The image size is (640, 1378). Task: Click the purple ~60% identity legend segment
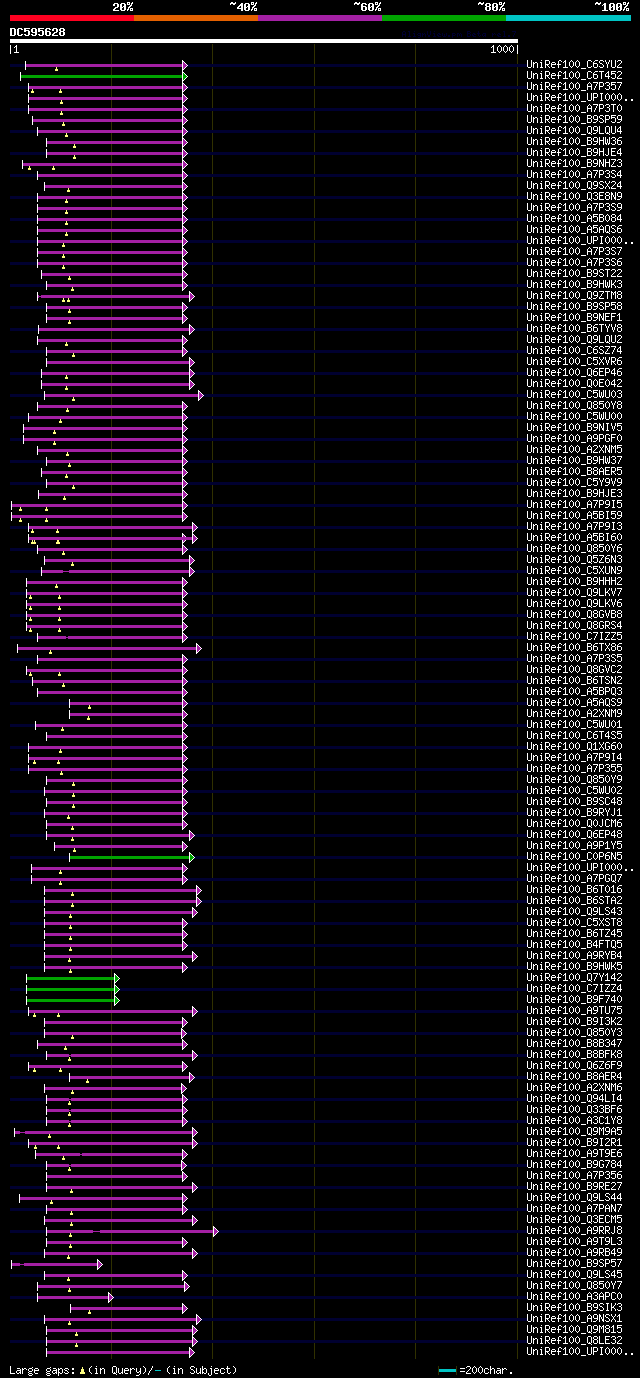(x=319, y=18)
